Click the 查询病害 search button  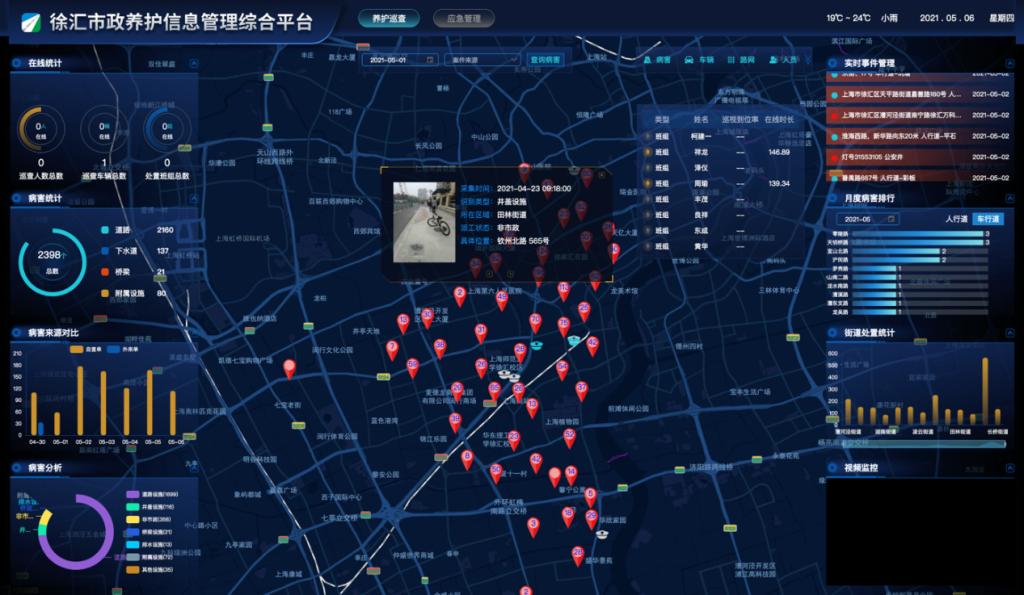(x=547, y=60)
